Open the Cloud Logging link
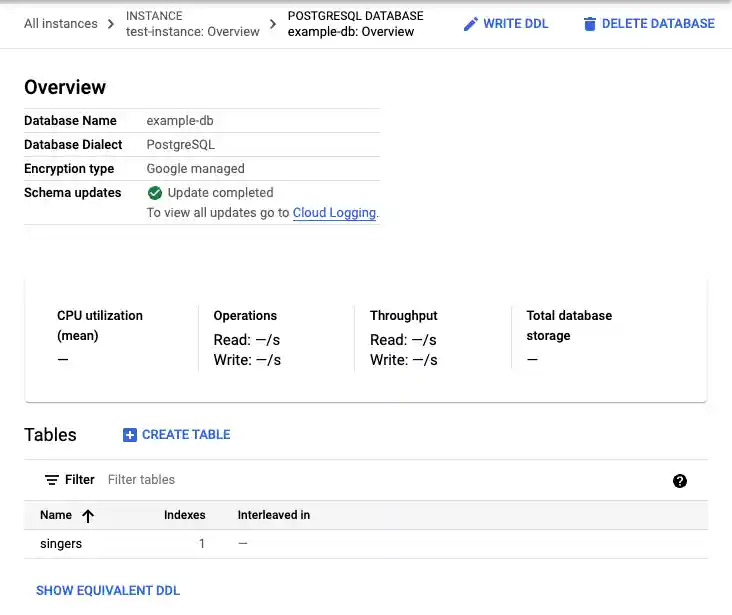 coord(334,213)
